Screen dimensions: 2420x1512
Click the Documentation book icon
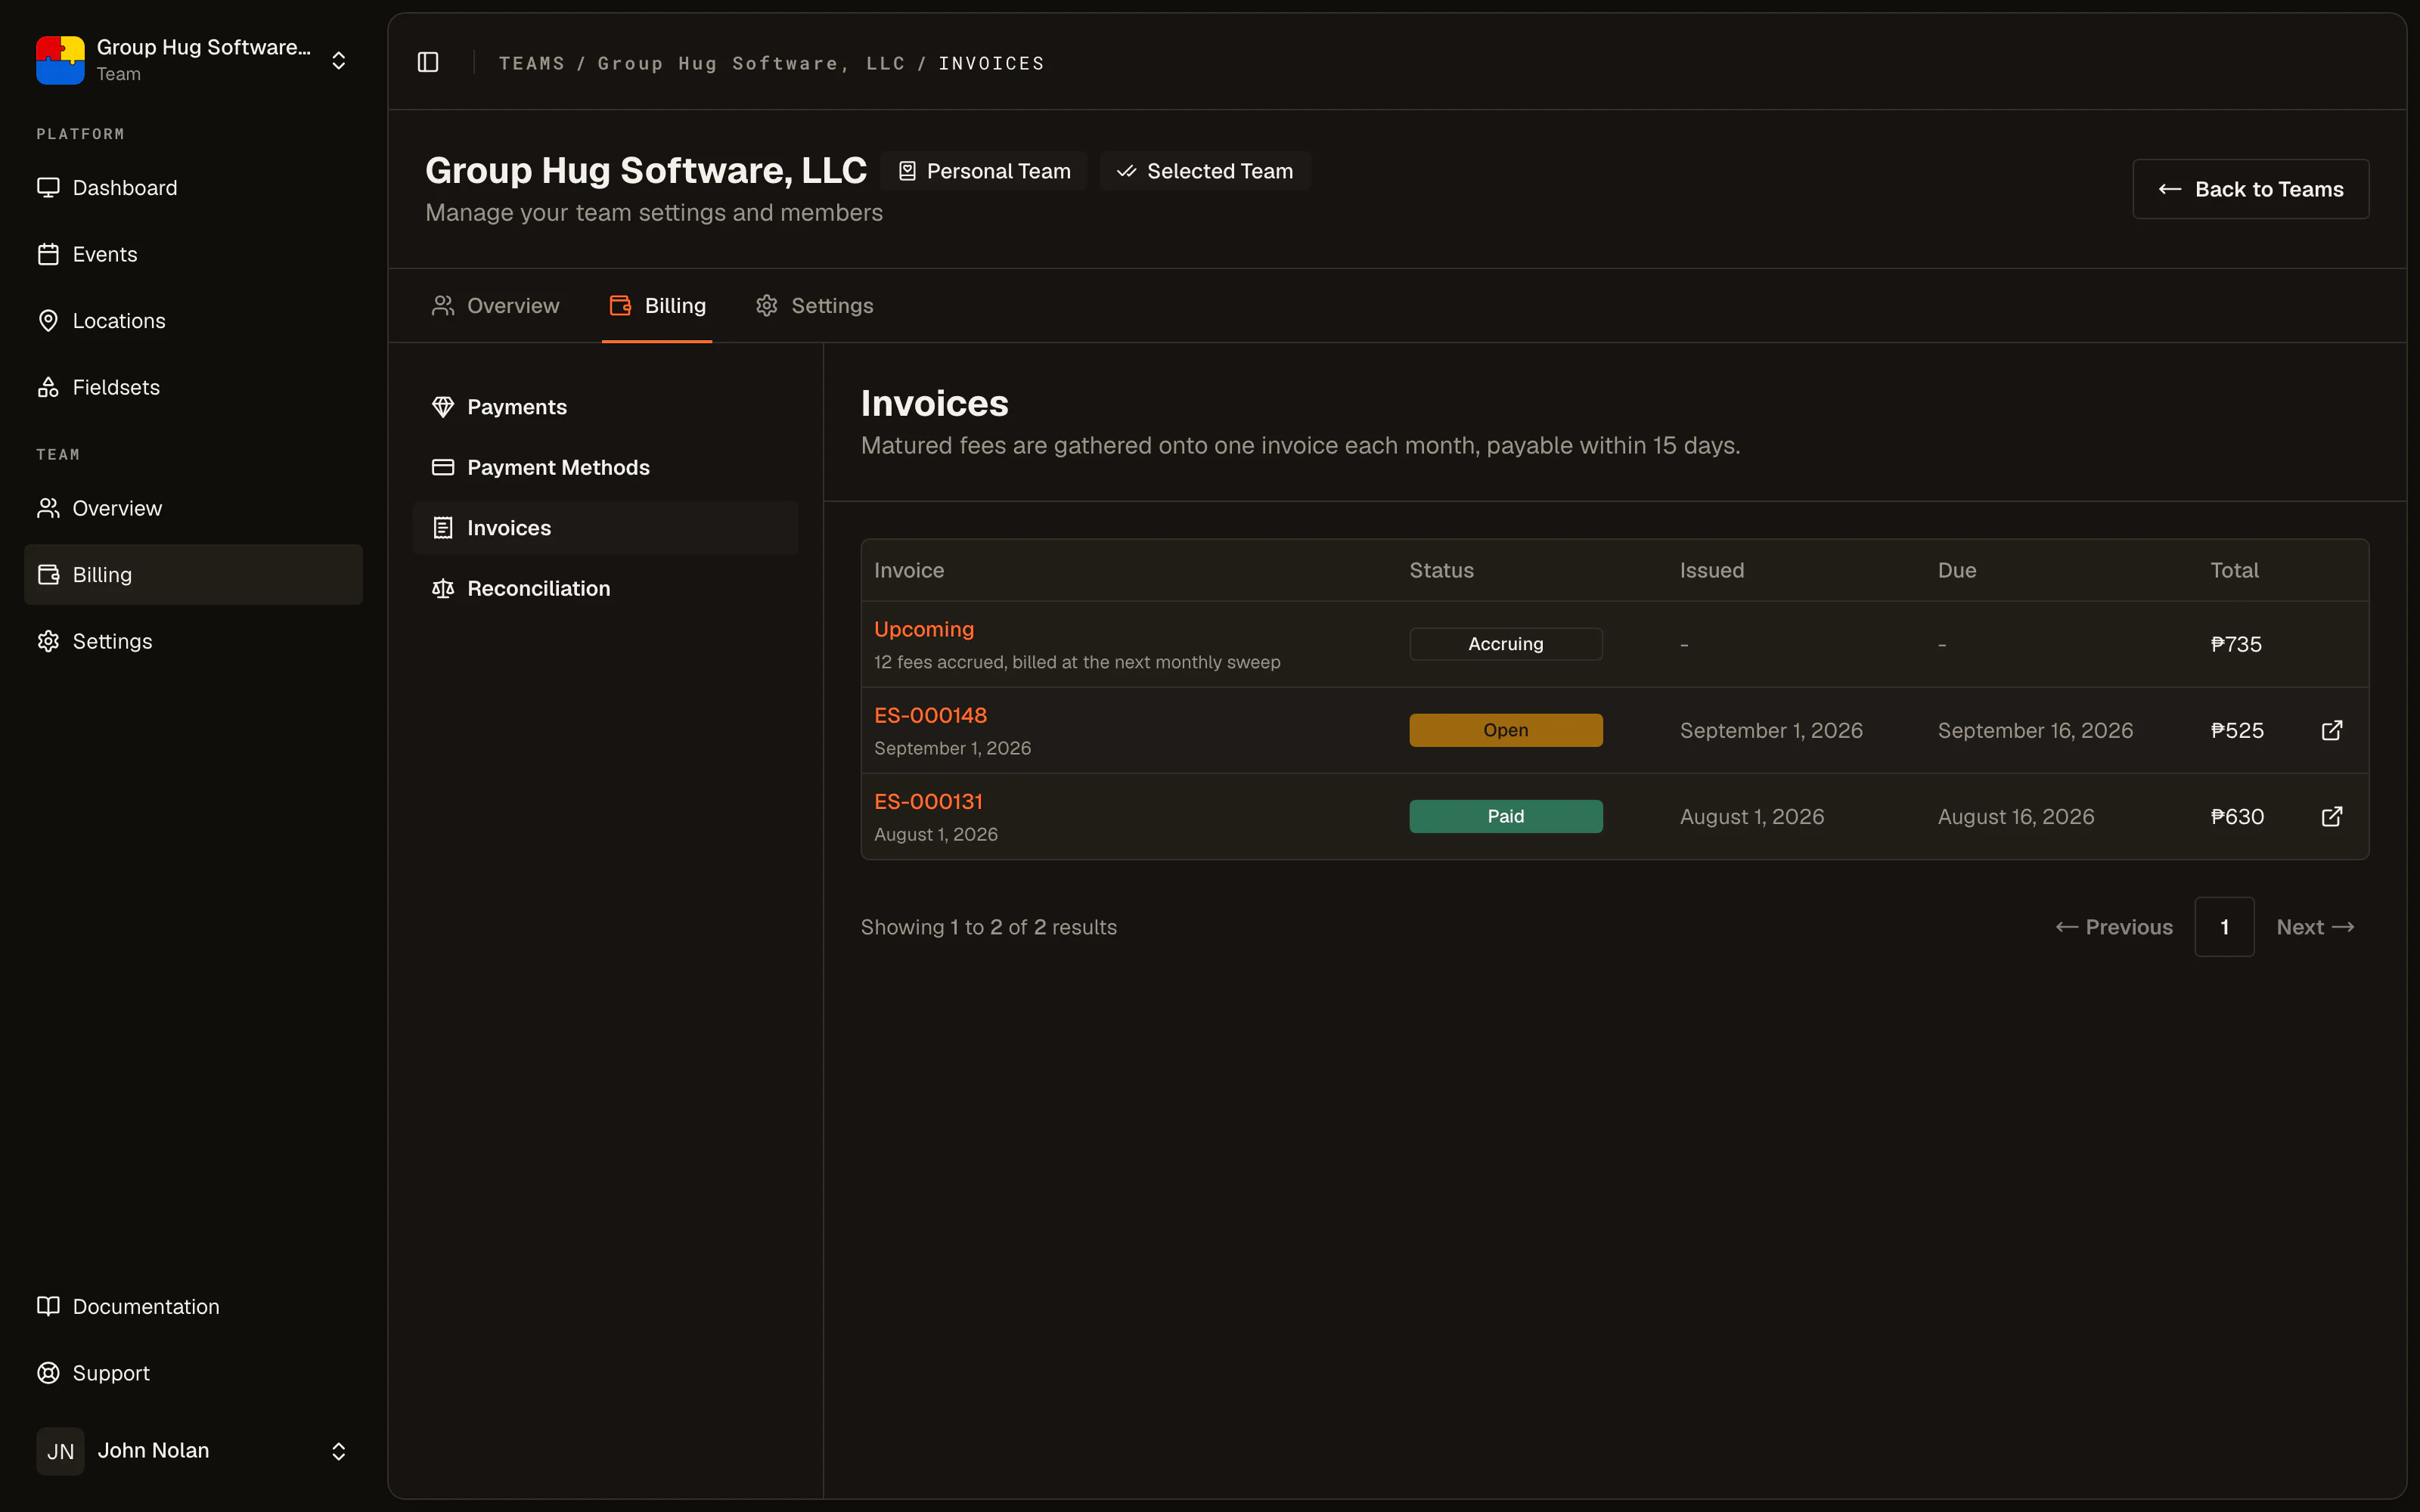48,1306
